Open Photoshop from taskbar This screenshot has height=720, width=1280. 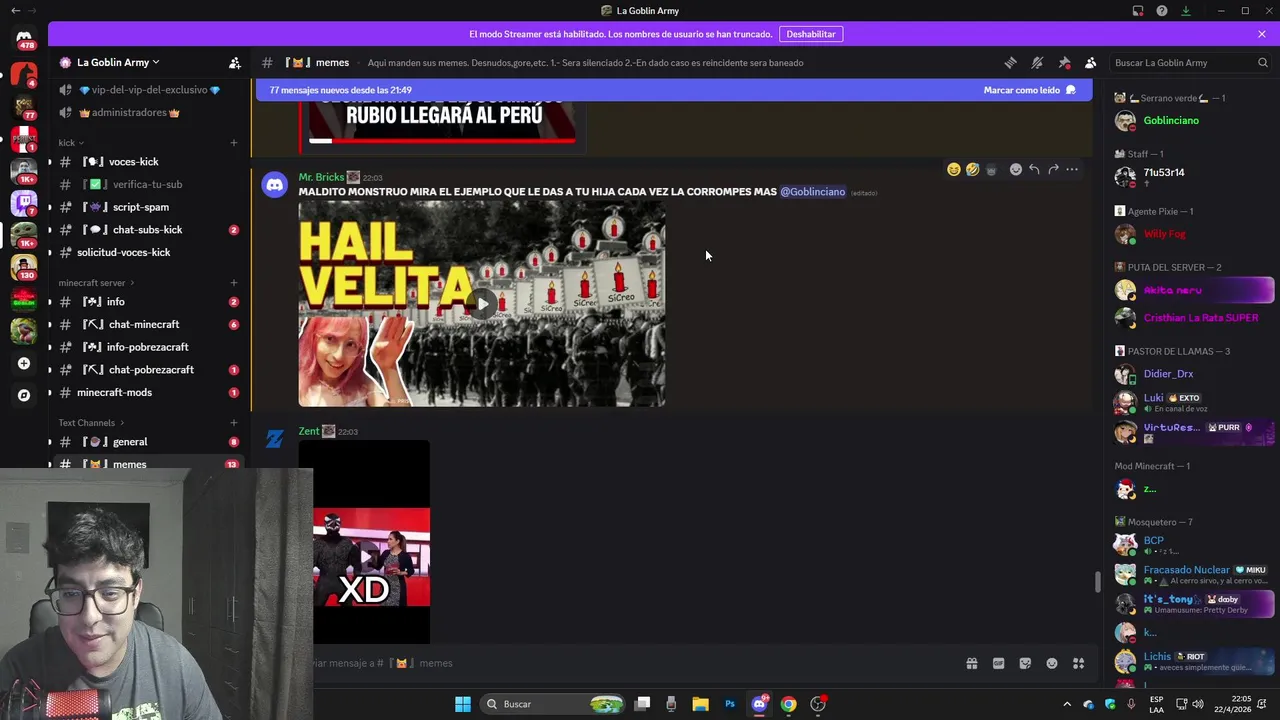(730, 704)
